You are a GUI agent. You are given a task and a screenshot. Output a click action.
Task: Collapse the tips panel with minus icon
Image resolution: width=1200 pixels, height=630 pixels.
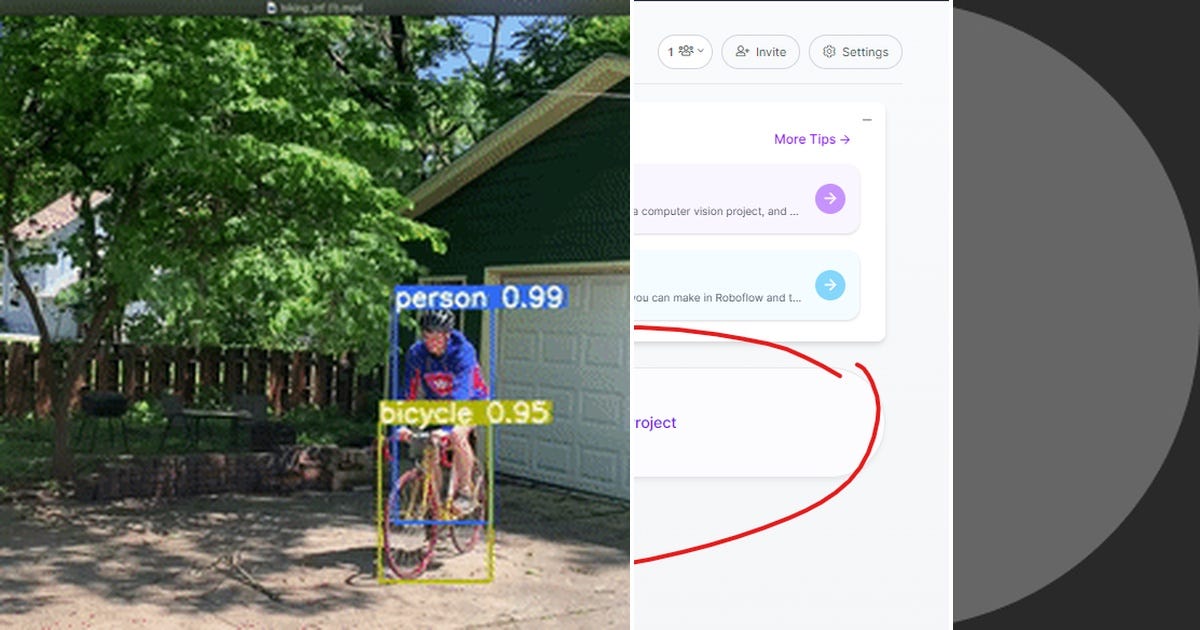867,120
